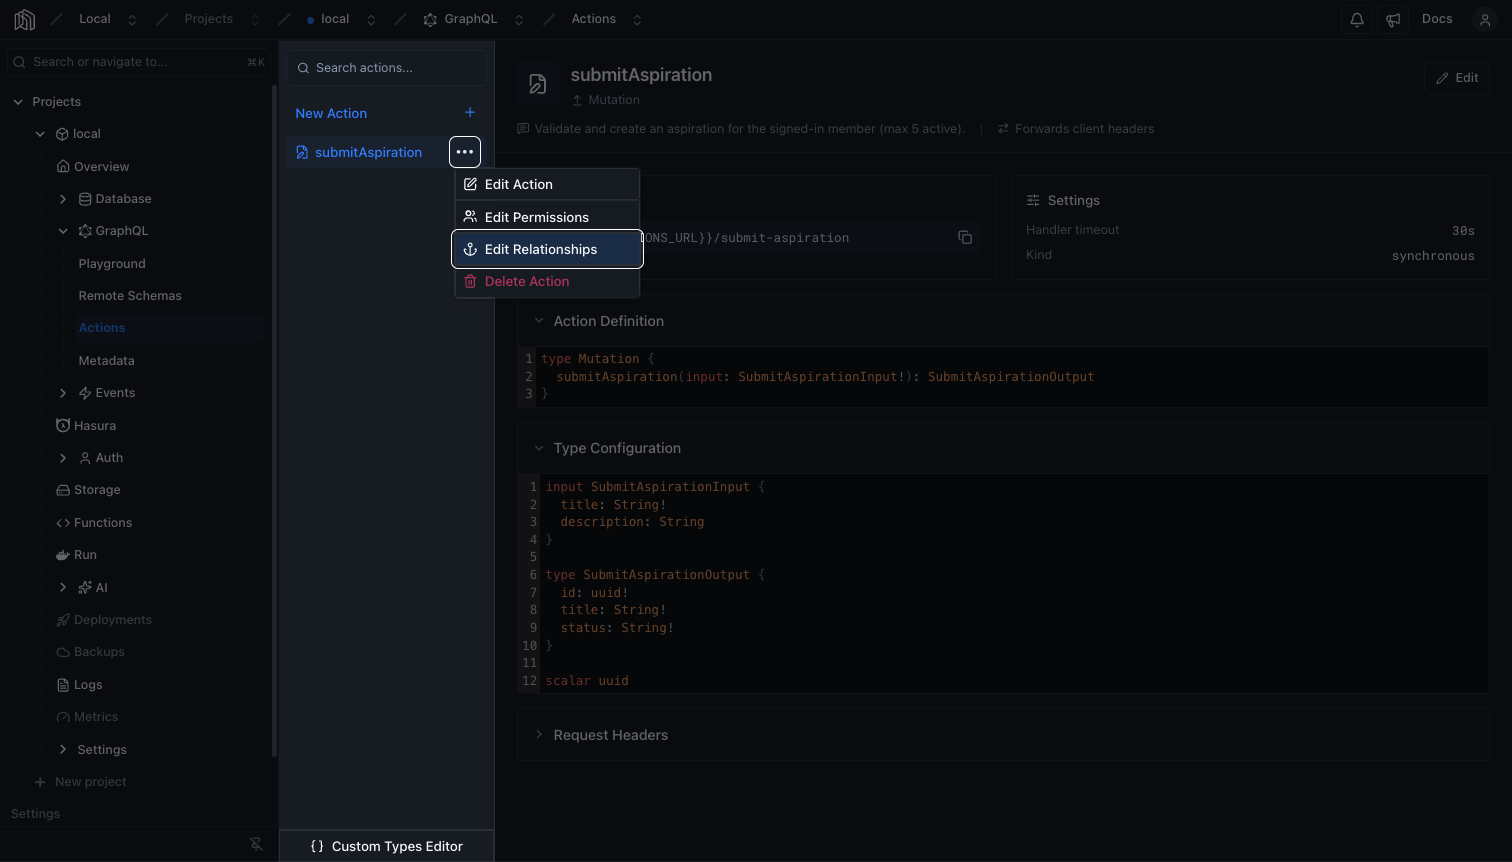Click the submitAspiration action file icon
This screenshot has width=1512, height=862.
coord(302,152)
